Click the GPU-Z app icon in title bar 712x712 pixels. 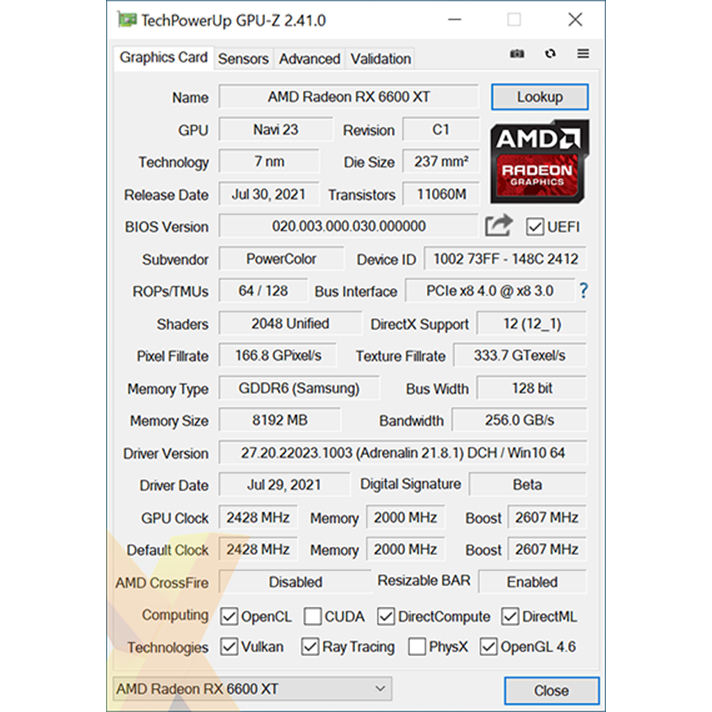[x=126, y=19]
